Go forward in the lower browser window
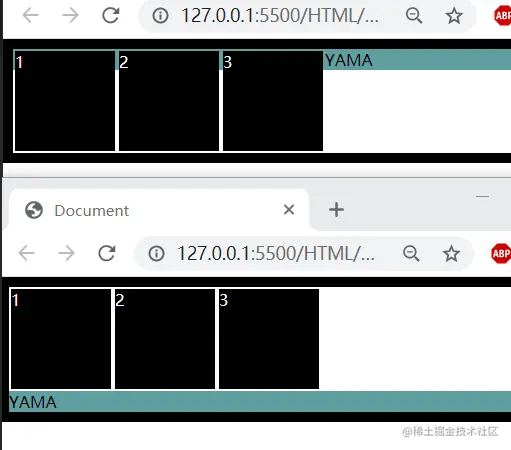This screenshot has width=511, height=450. [x=67, y=253]
